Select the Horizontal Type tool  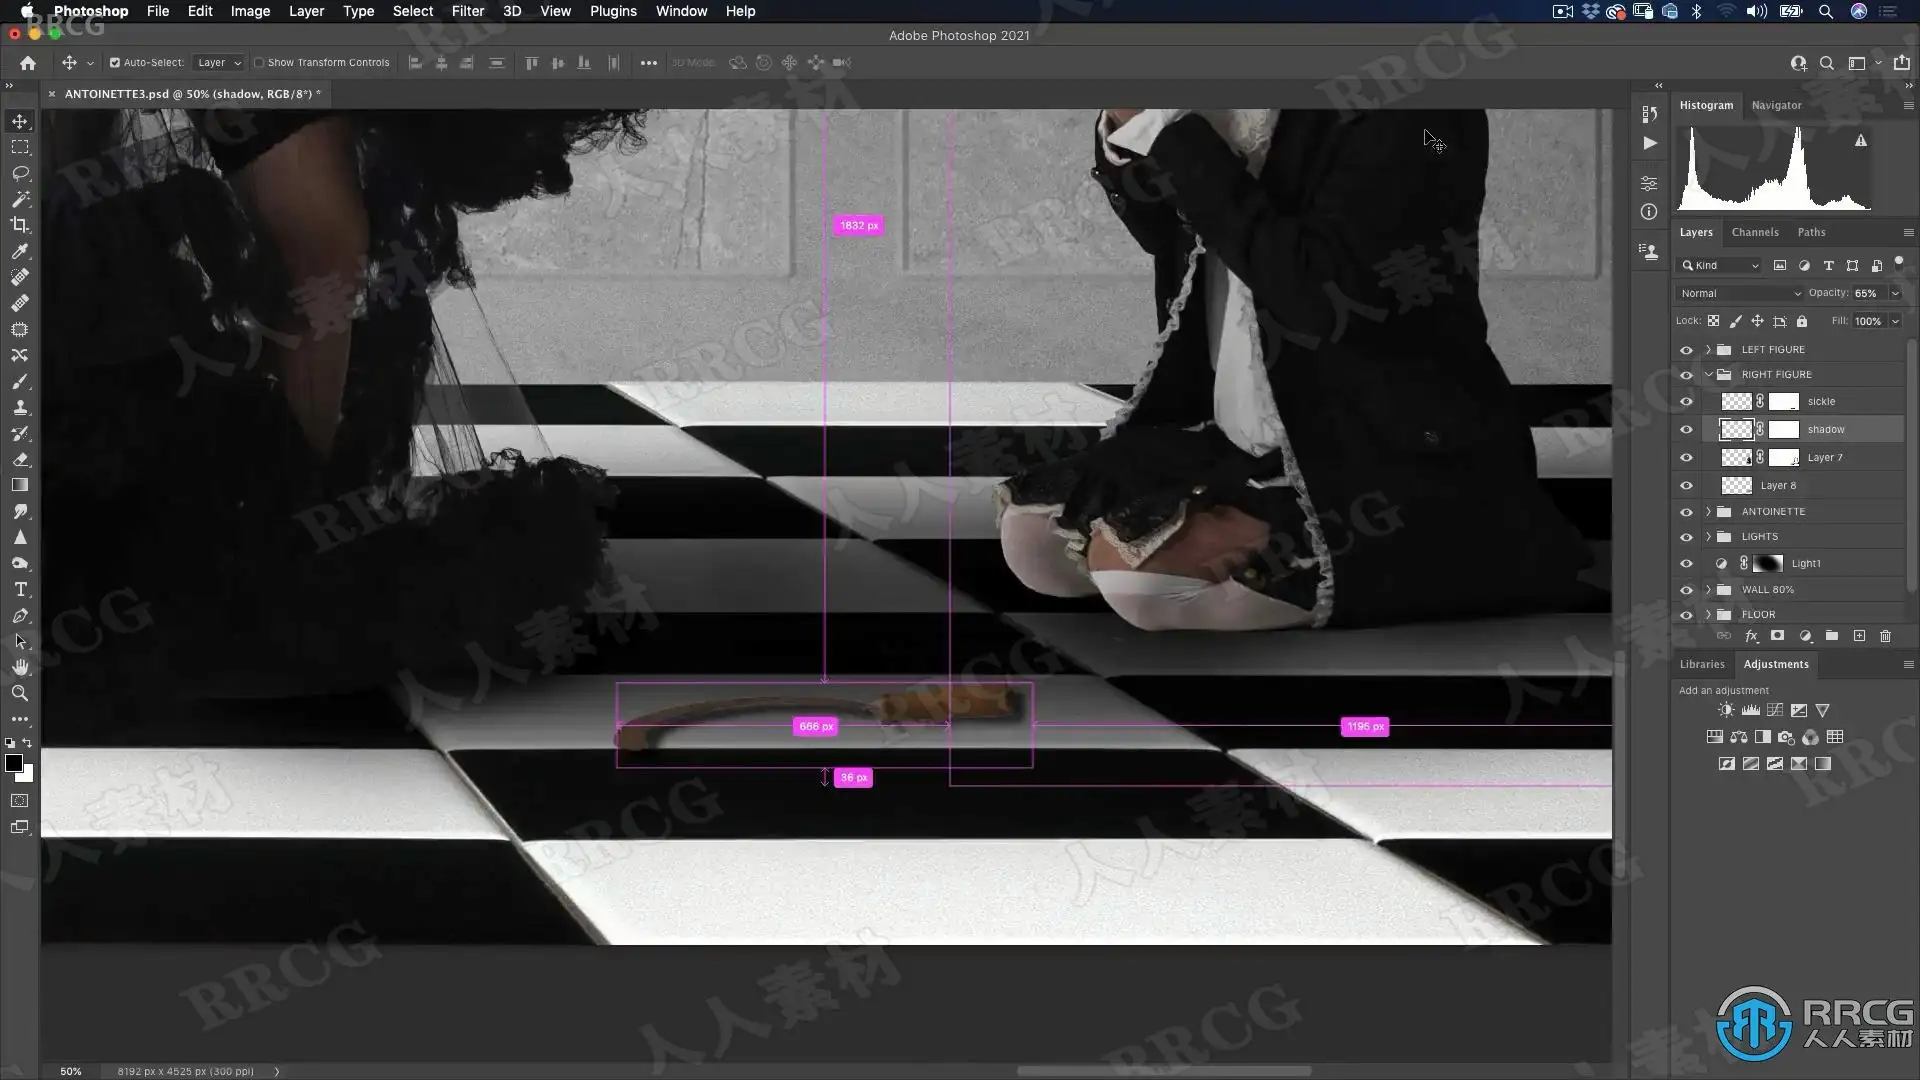click(20, 590)
